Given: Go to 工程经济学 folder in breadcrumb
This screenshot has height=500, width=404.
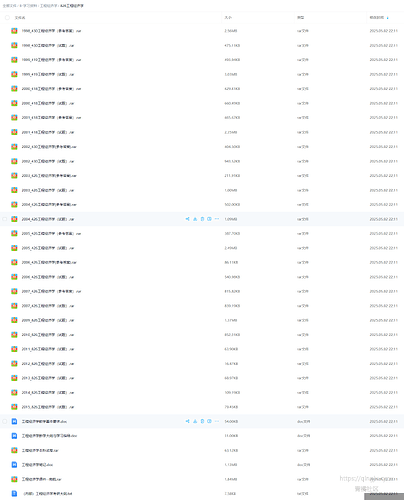Looking at the screenshot, I should click(49, 6).
